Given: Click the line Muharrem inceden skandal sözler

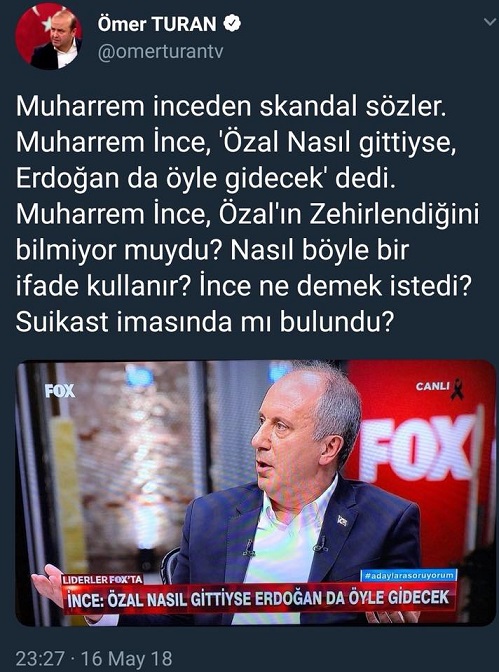Looking at the screenshot, I should (231, 106).
